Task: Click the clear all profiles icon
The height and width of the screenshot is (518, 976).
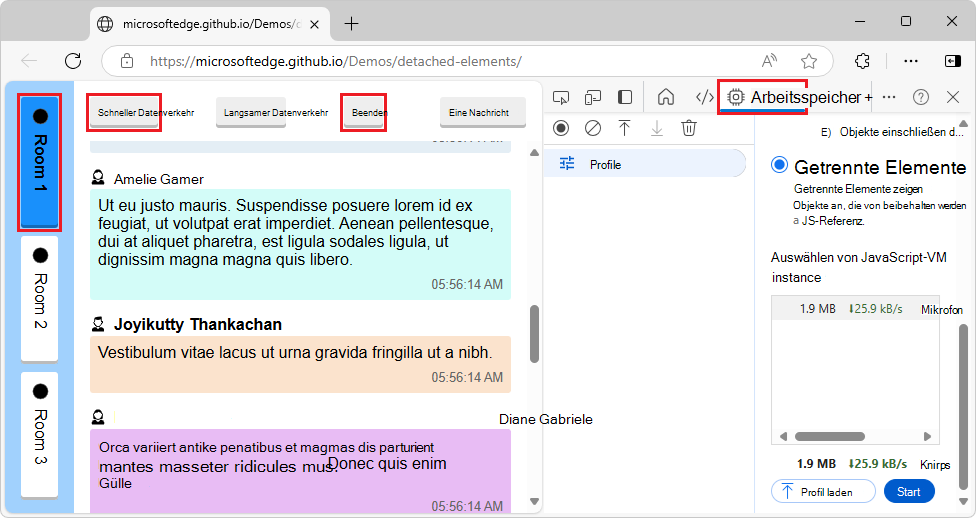Action: pyautogui.click(x=593, y=128)
